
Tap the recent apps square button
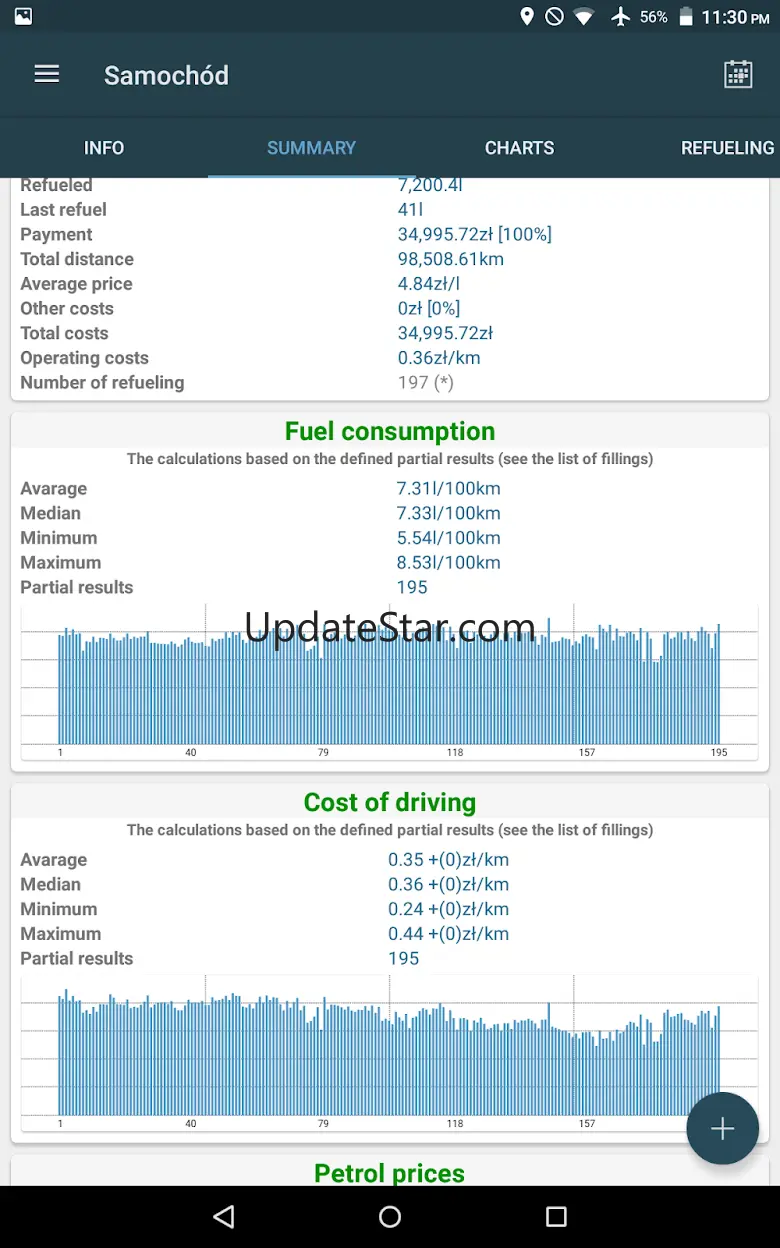tap(556, 1216)
